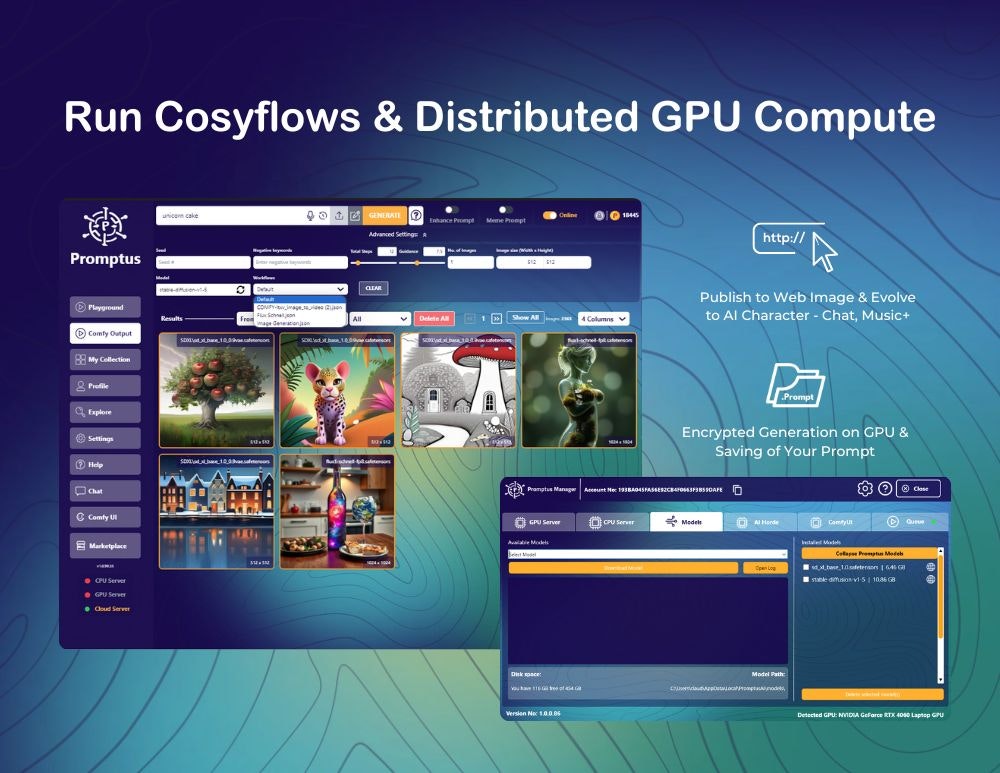This screenshot has height=773, width=1000.
Task: Copy the account number in Promptus Manager
Action: pyautogui.click(x=737, y=490)
